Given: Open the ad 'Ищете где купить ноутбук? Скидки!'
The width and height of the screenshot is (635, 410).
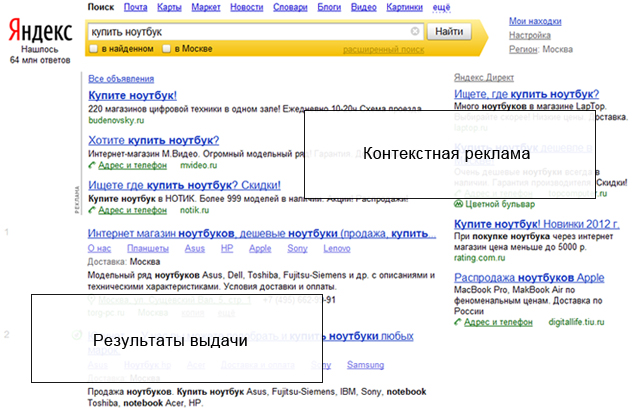Looking at the screenshot, I should pos(184,186).
